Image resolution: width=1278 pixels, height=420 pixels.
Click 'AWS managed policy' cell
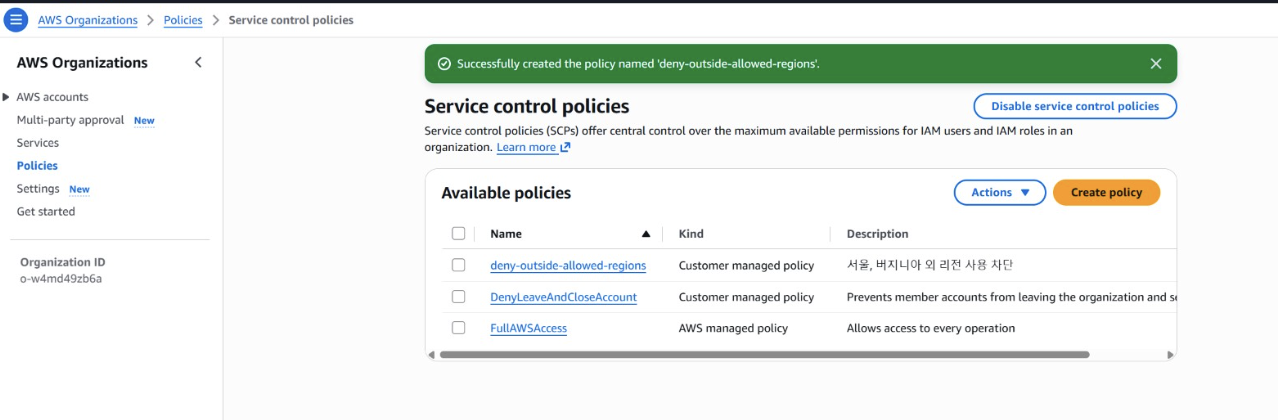(x=733, y=328)
